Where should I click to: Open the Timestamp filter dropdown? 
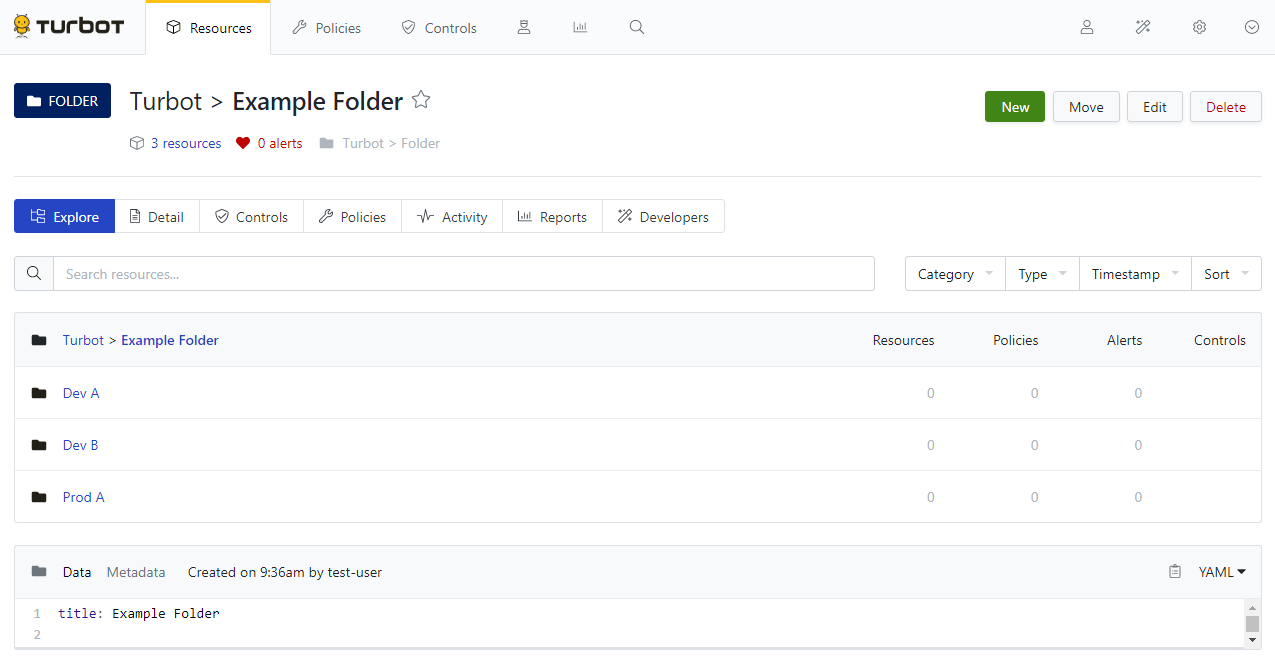point(1135,274)
